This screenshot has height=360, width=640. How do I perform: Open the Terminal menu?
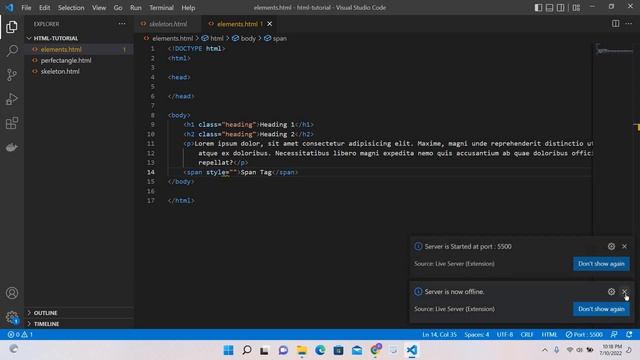click(x=161, y=7)
